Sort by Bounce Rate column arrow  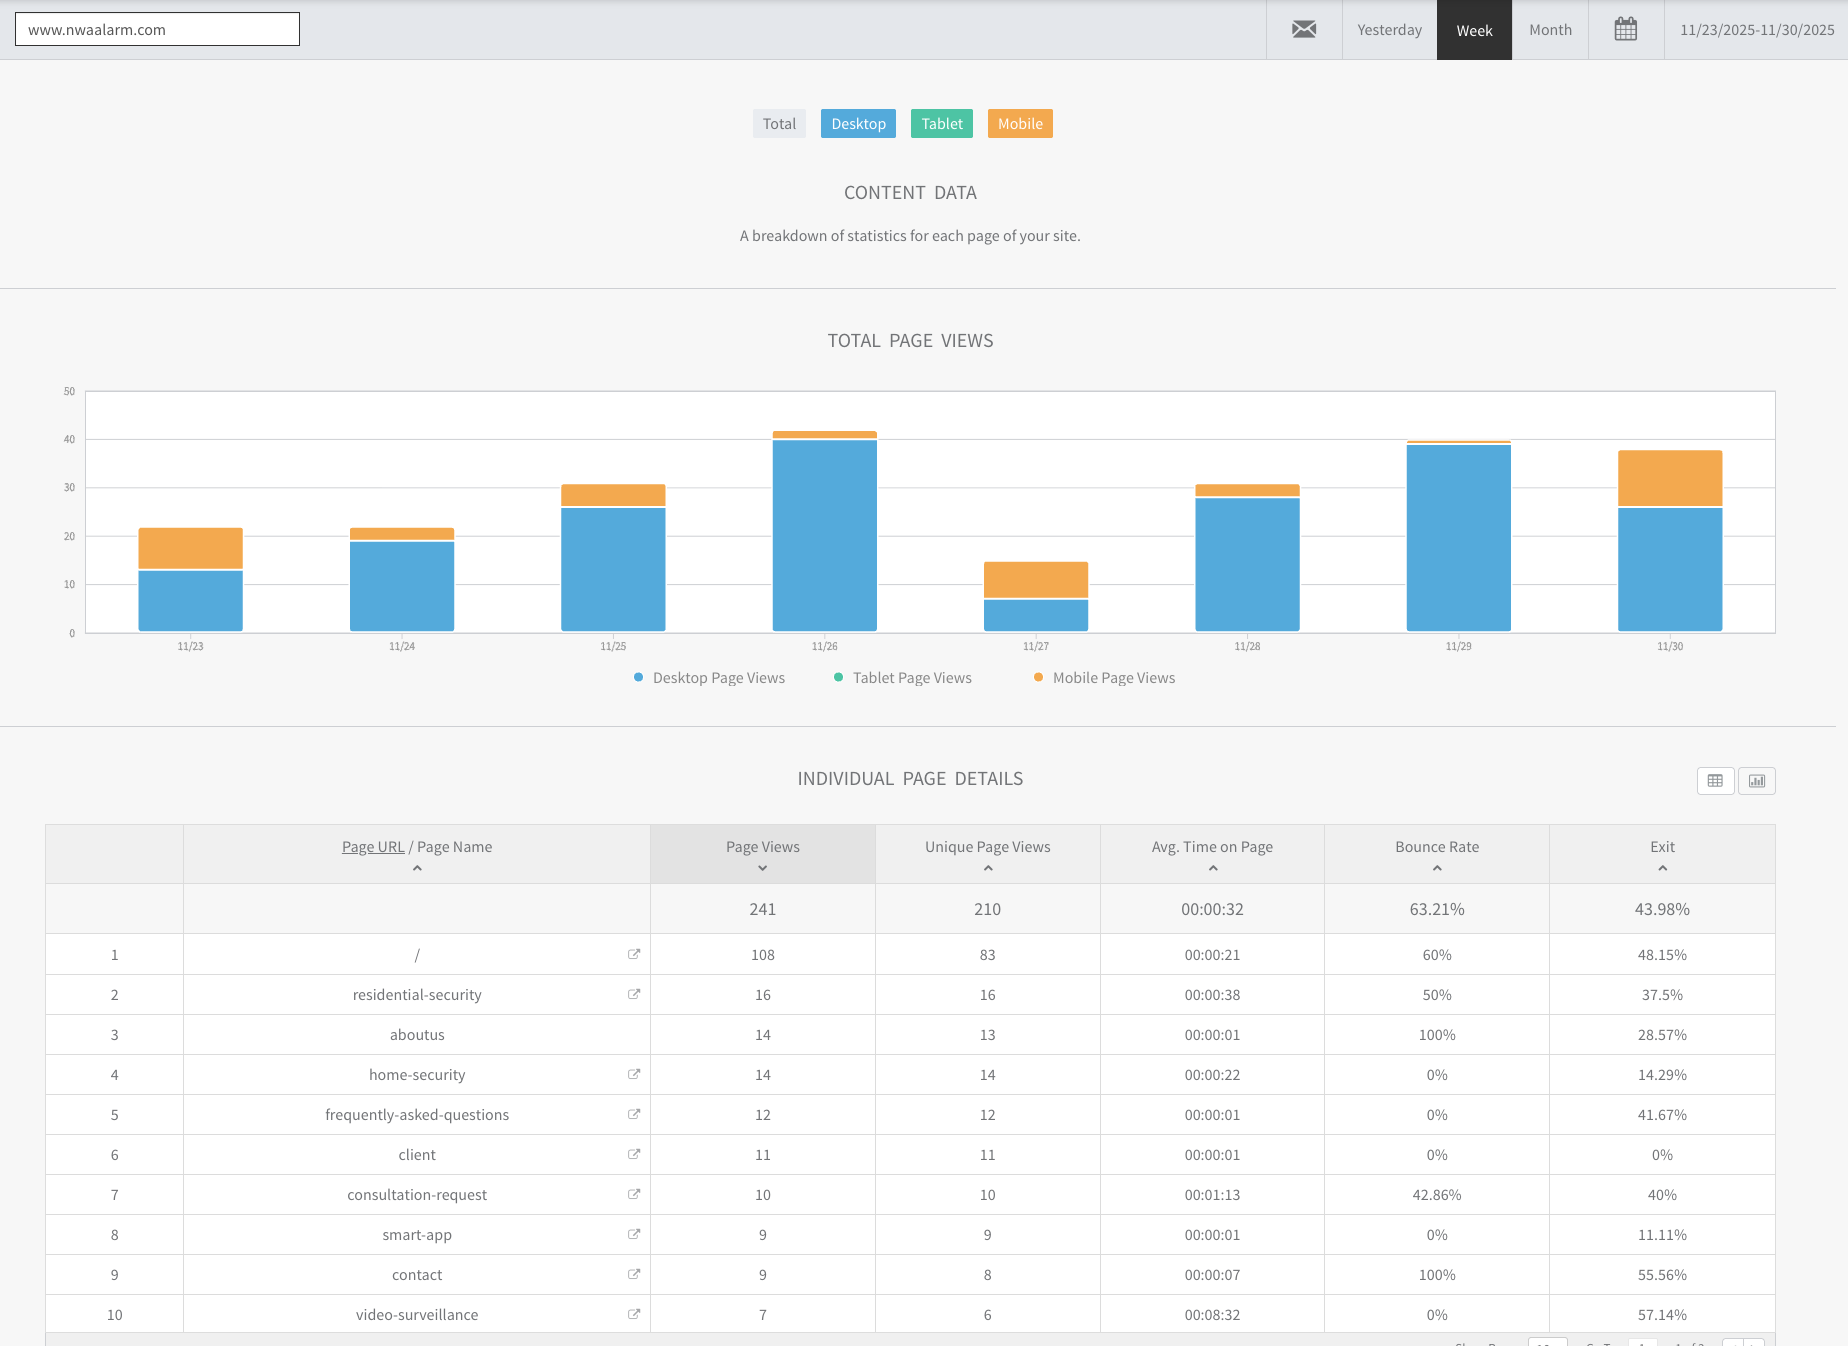(x=1437, y=868)
